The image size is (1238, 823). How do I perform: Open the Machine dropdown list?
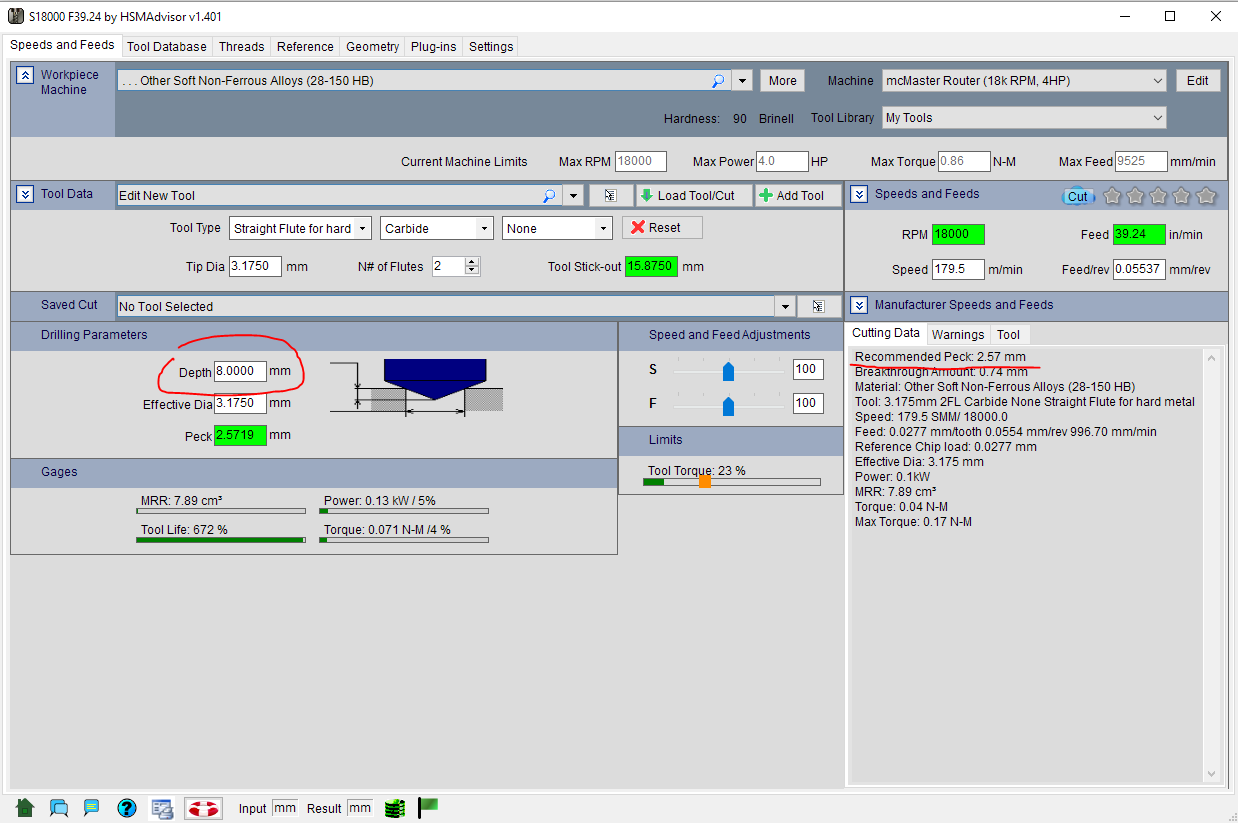coord(1157,81)
